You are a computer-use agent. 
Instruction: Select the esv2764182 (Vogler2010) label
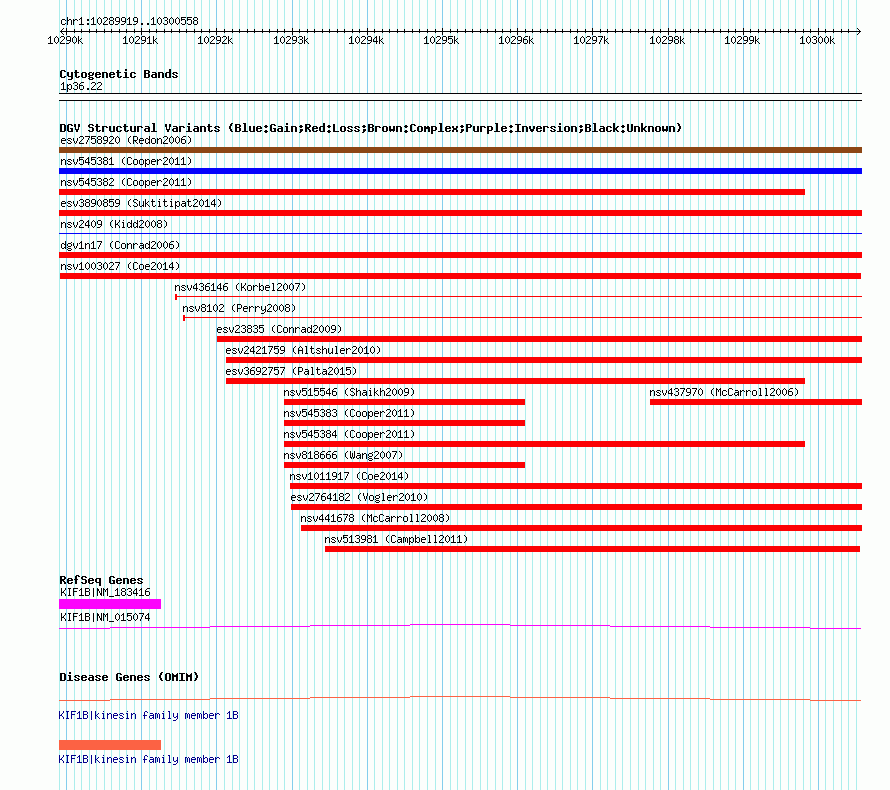[x=359, y=497]
